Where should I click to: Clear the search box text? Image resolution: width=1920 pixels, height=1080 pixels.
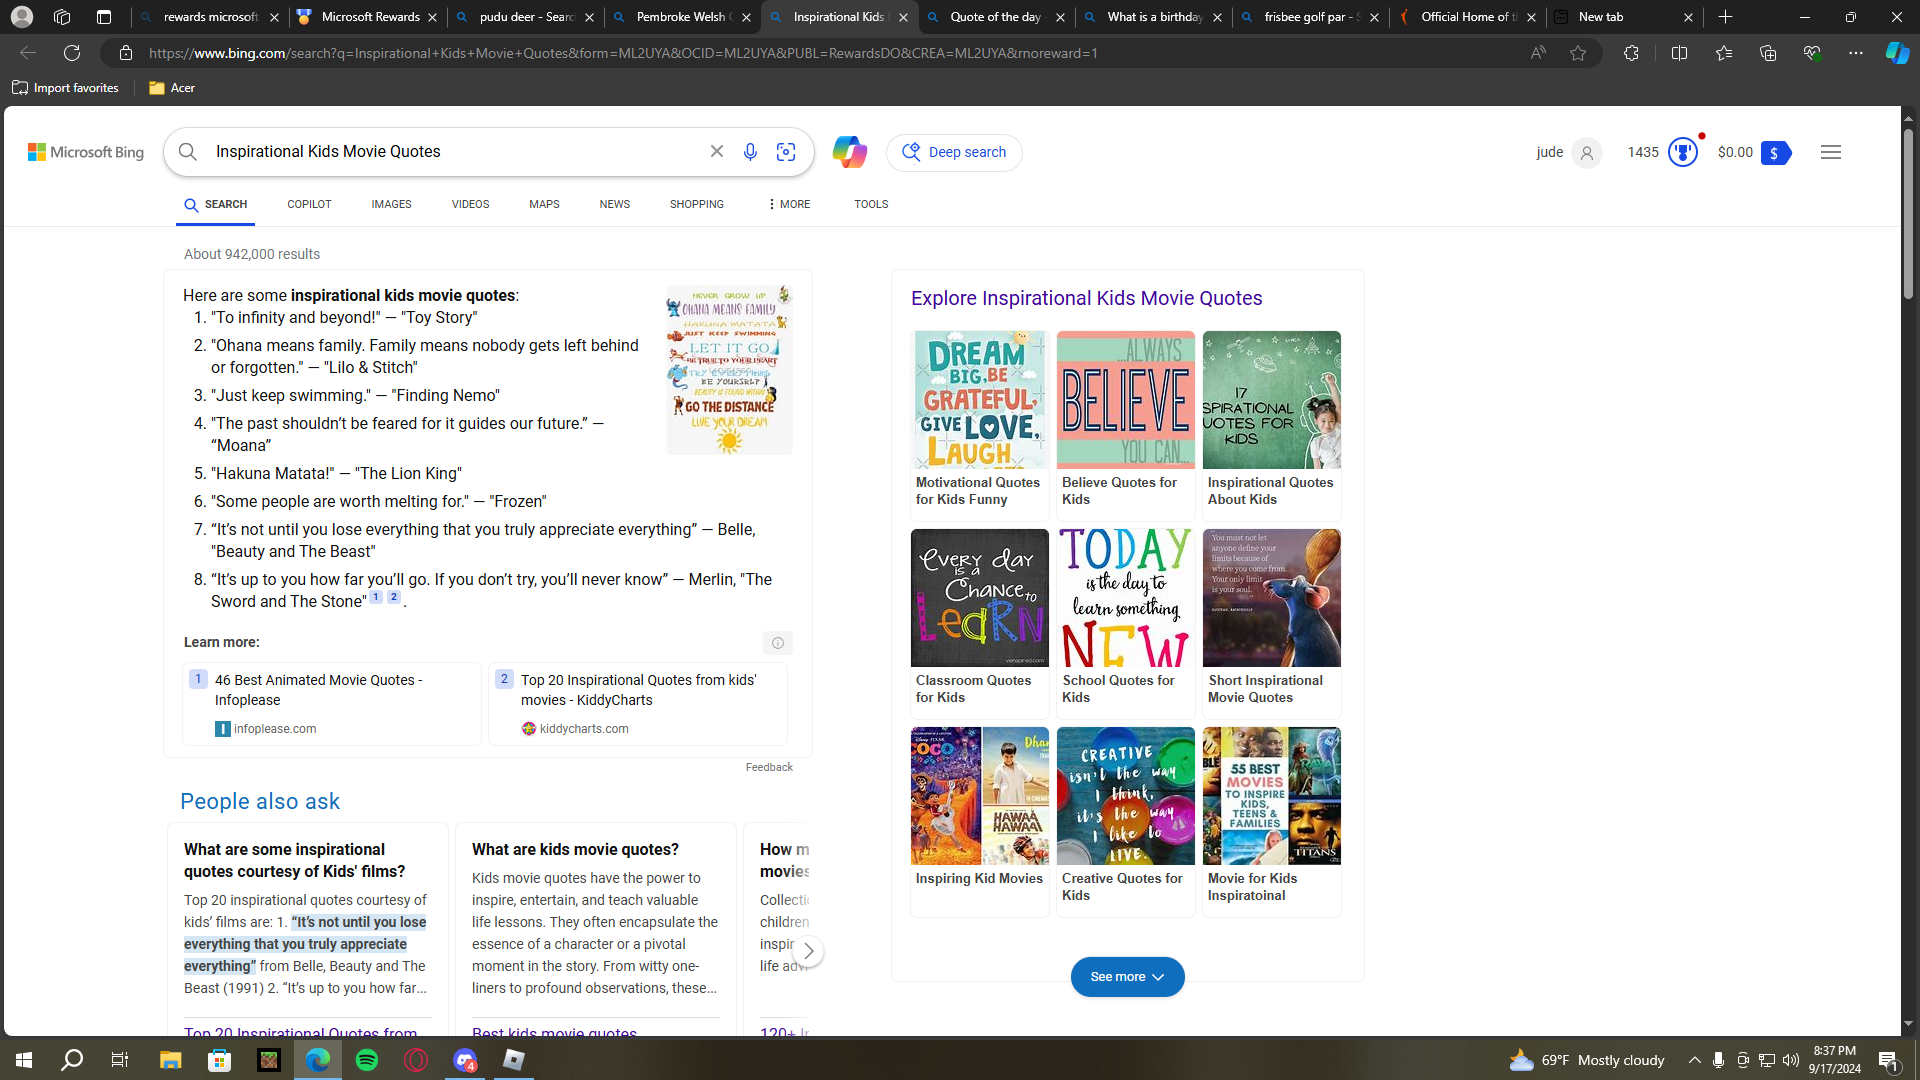pos(717,152)
